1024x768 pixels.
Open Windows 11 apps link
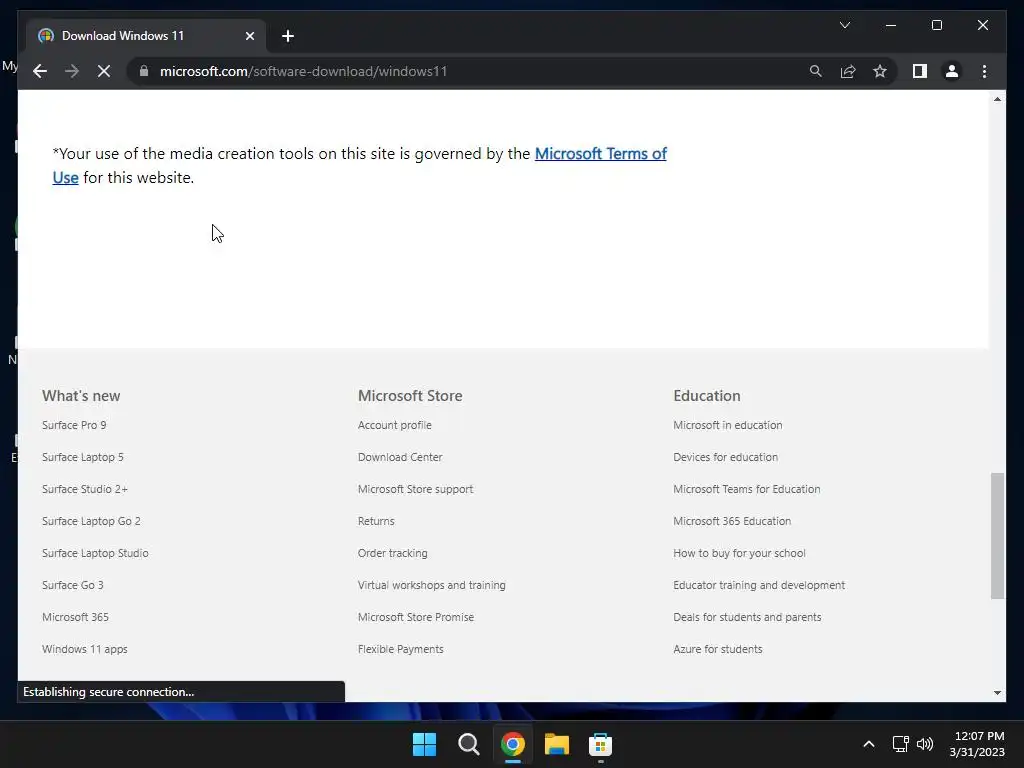(x=85, y=649)
